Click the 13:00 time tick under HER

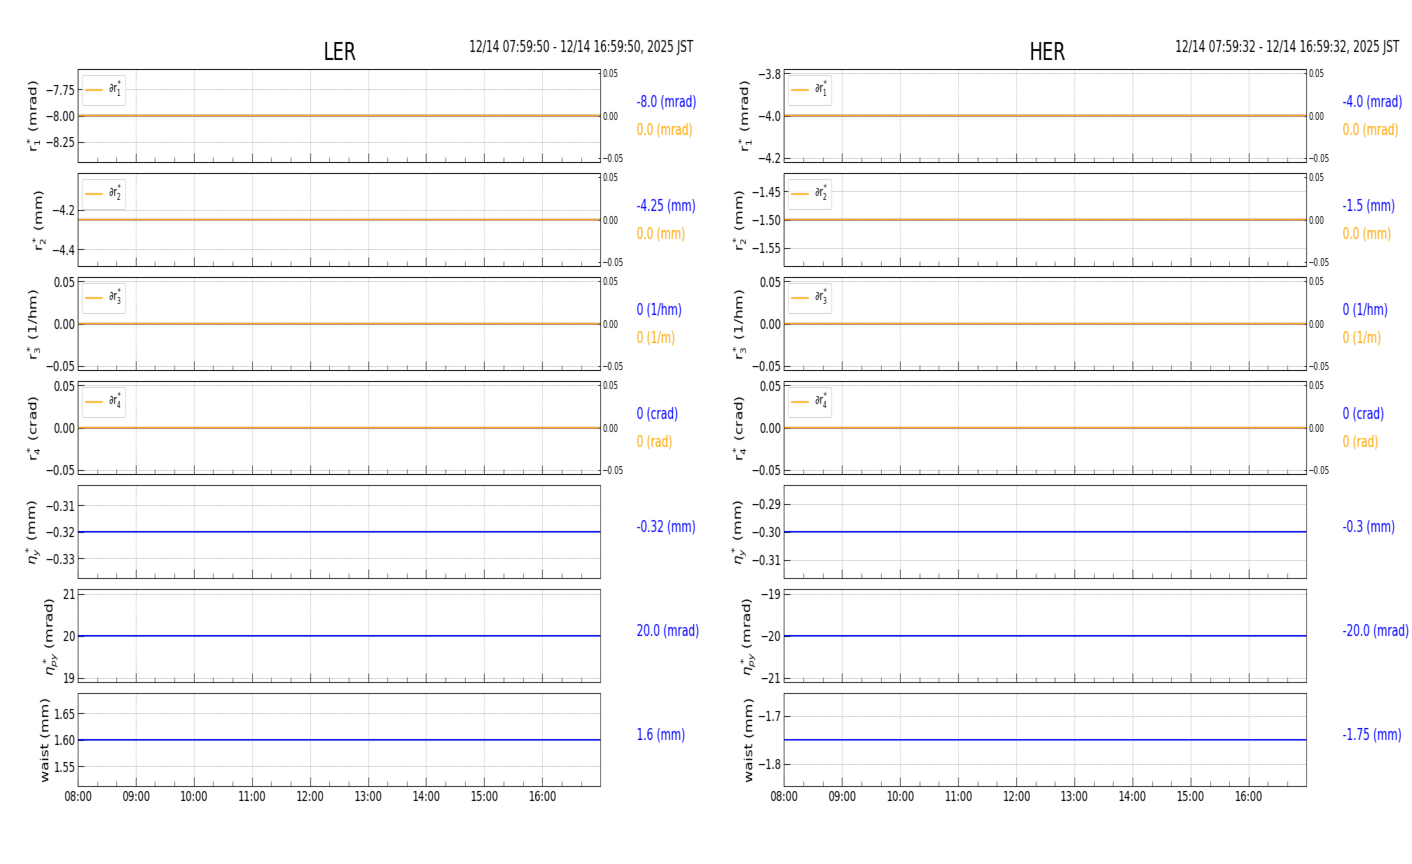(1074, 797)
